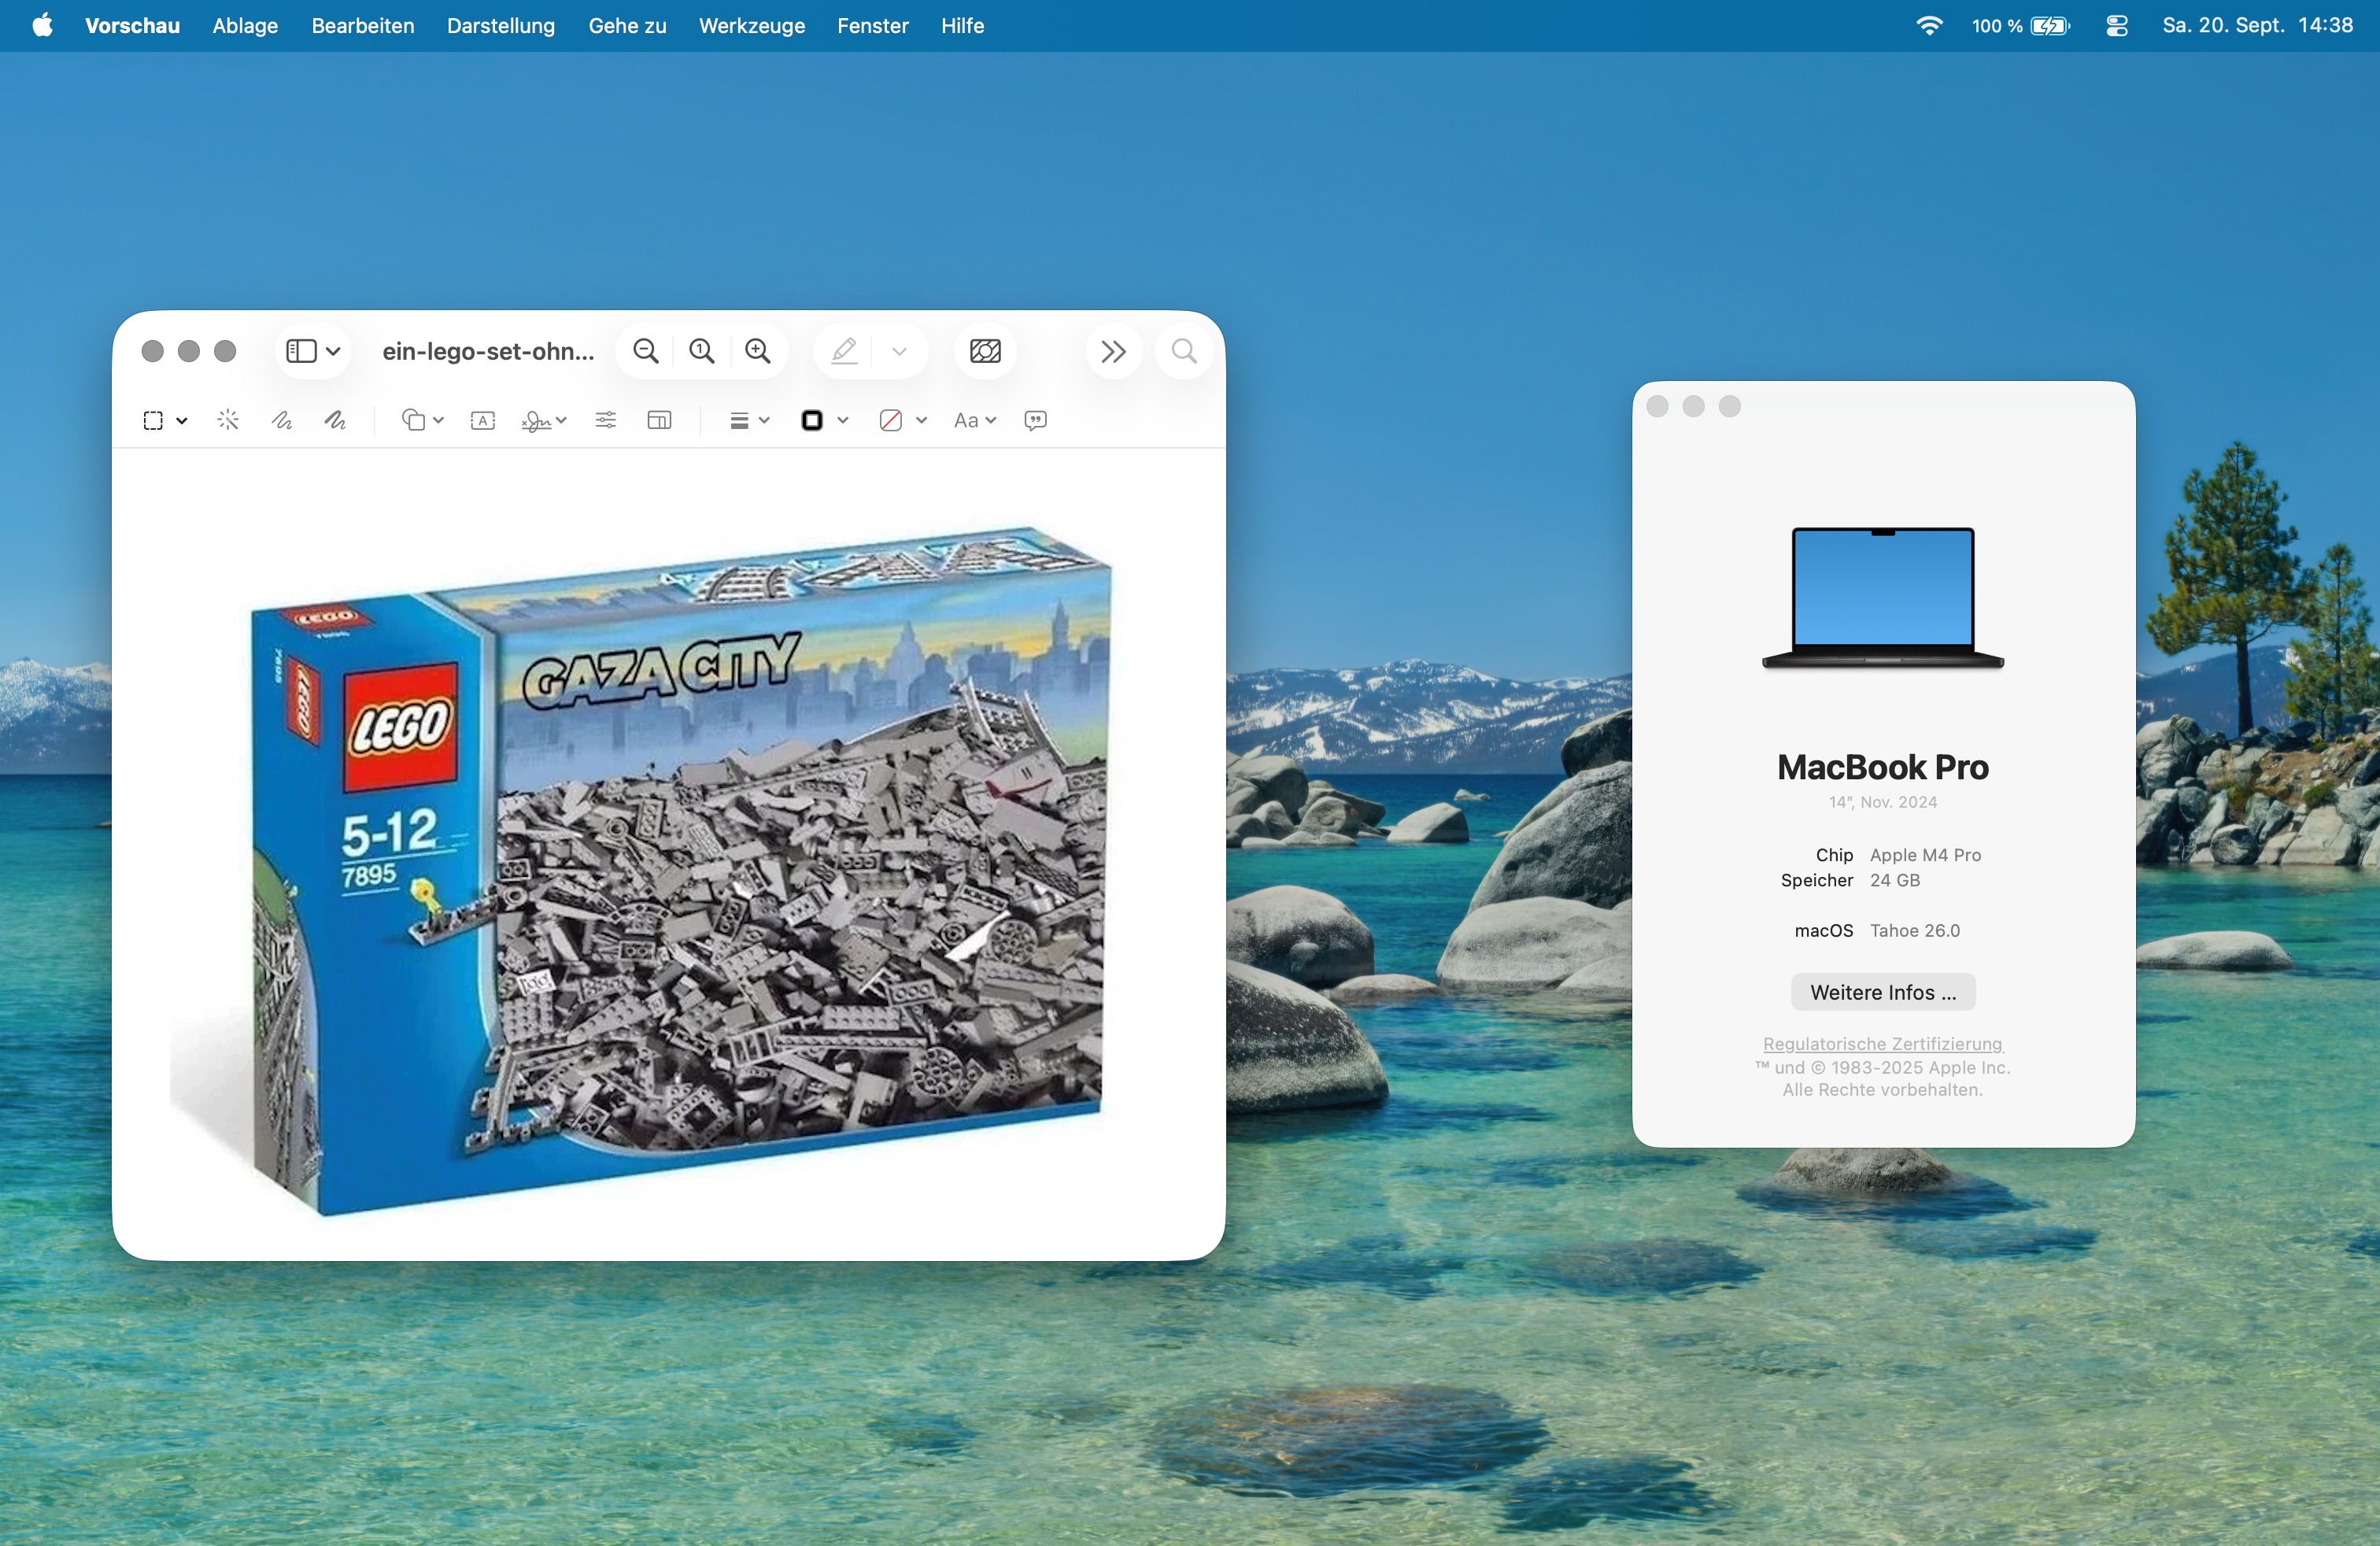2380x1546 pixels.
Task: Select the Sketch drawing tool
Action: tap(282, 420)
